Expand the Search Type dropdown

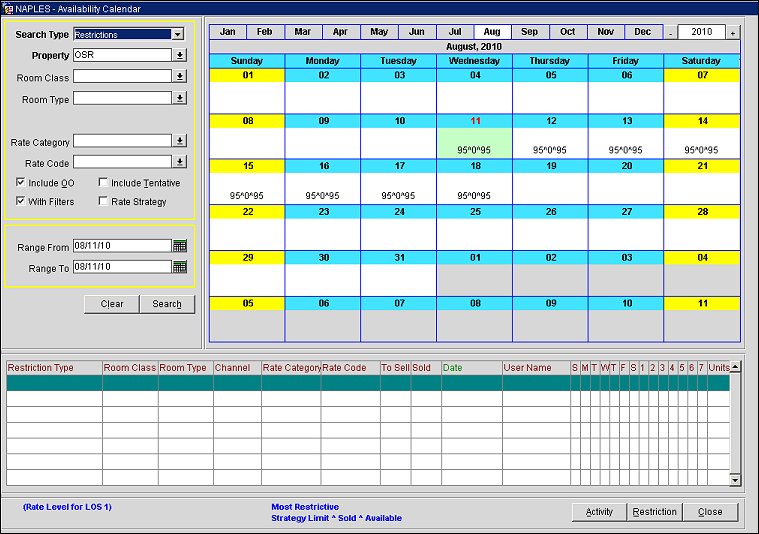pyautogui.click(x=178, y=34)
